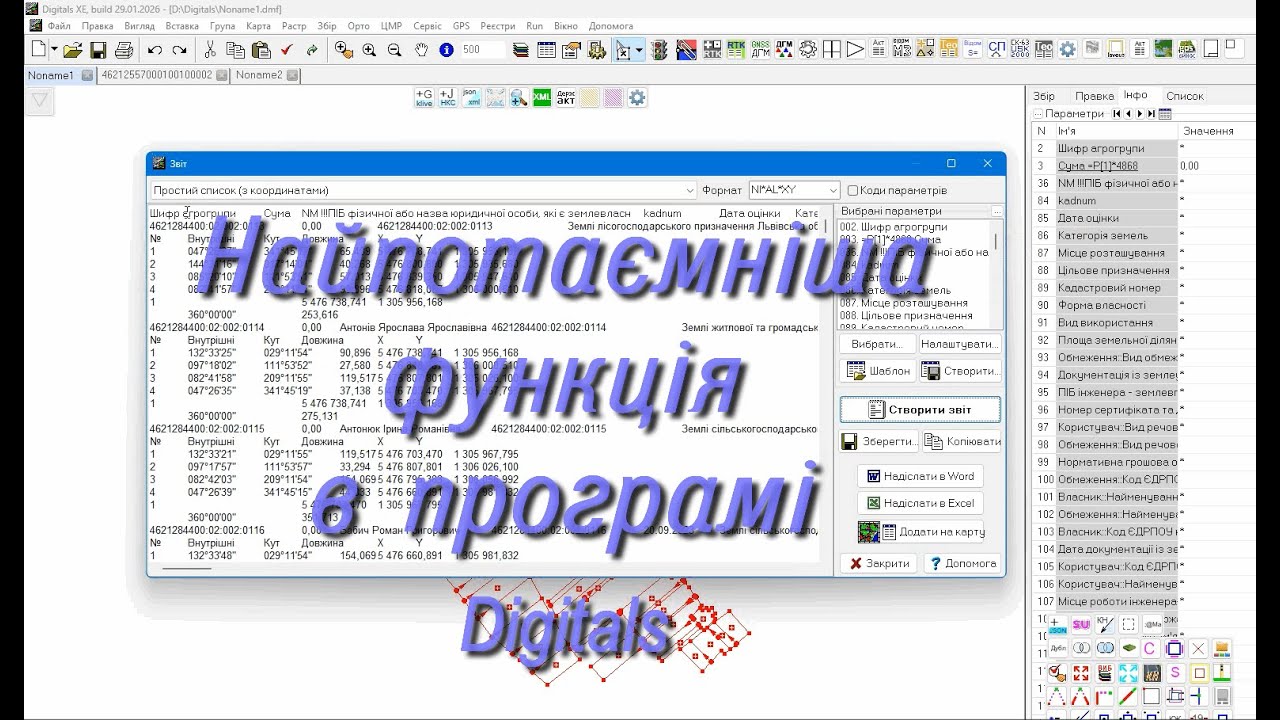Click the json xml export icon
1280x720 pixels.
[471, 97]
